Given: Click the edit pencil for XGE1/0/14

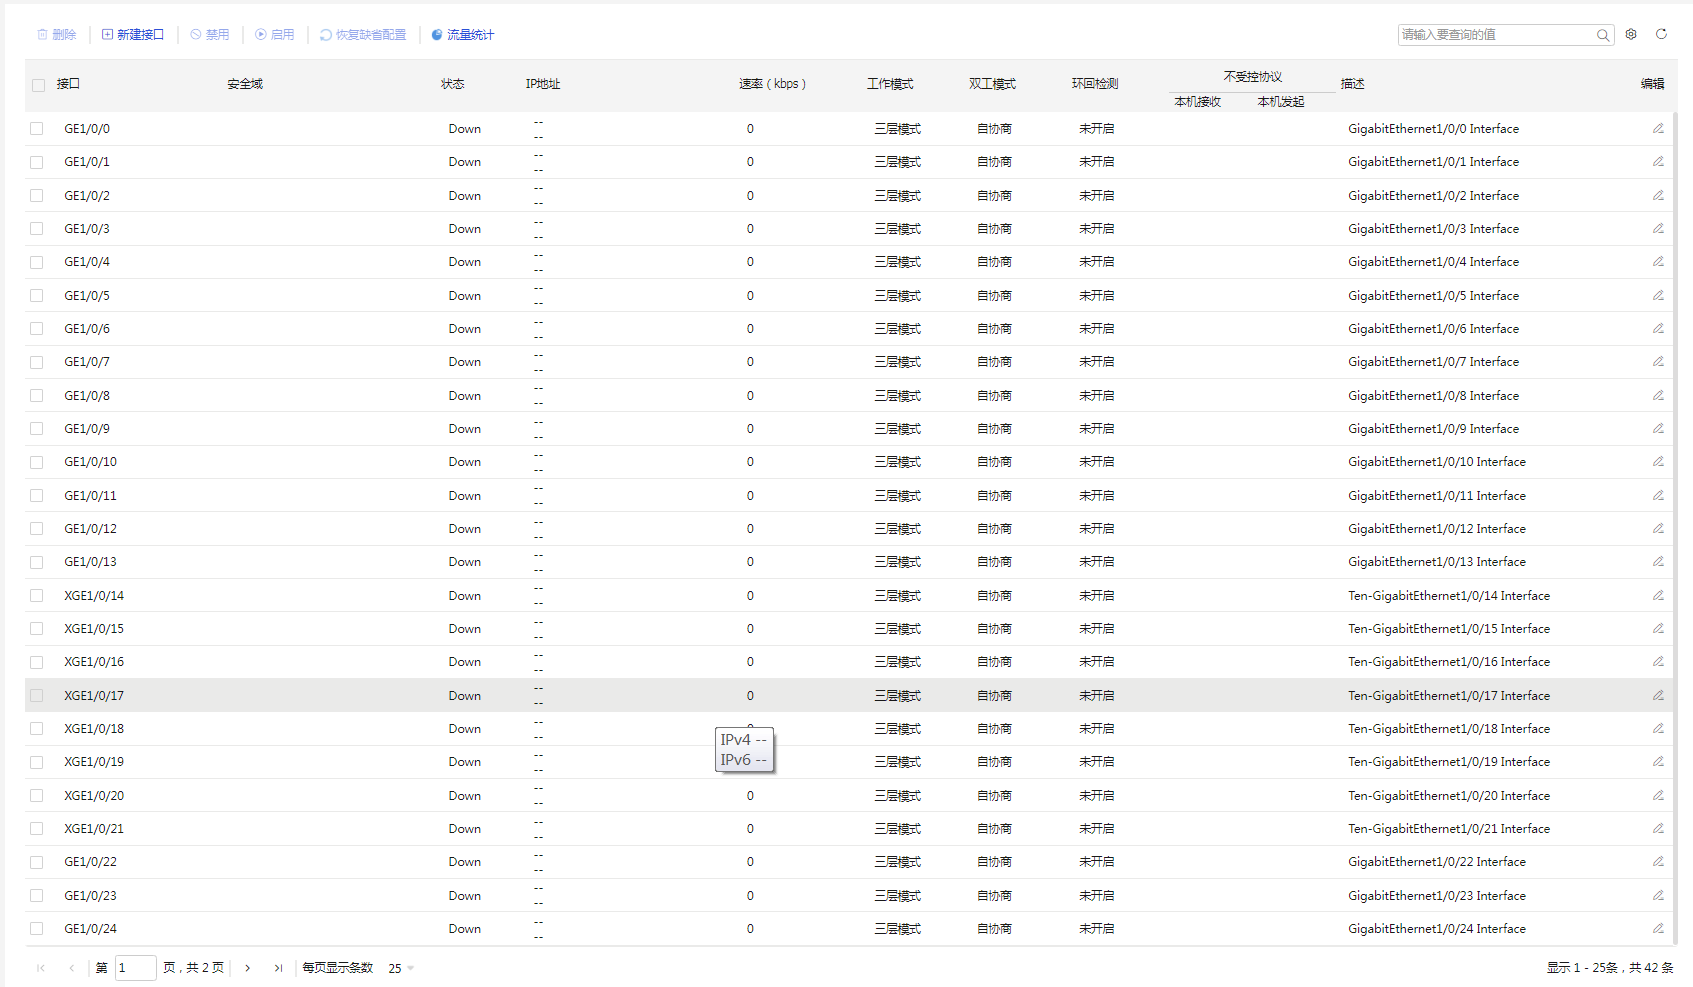Looking at the screenshot, I should [1657, 595].
